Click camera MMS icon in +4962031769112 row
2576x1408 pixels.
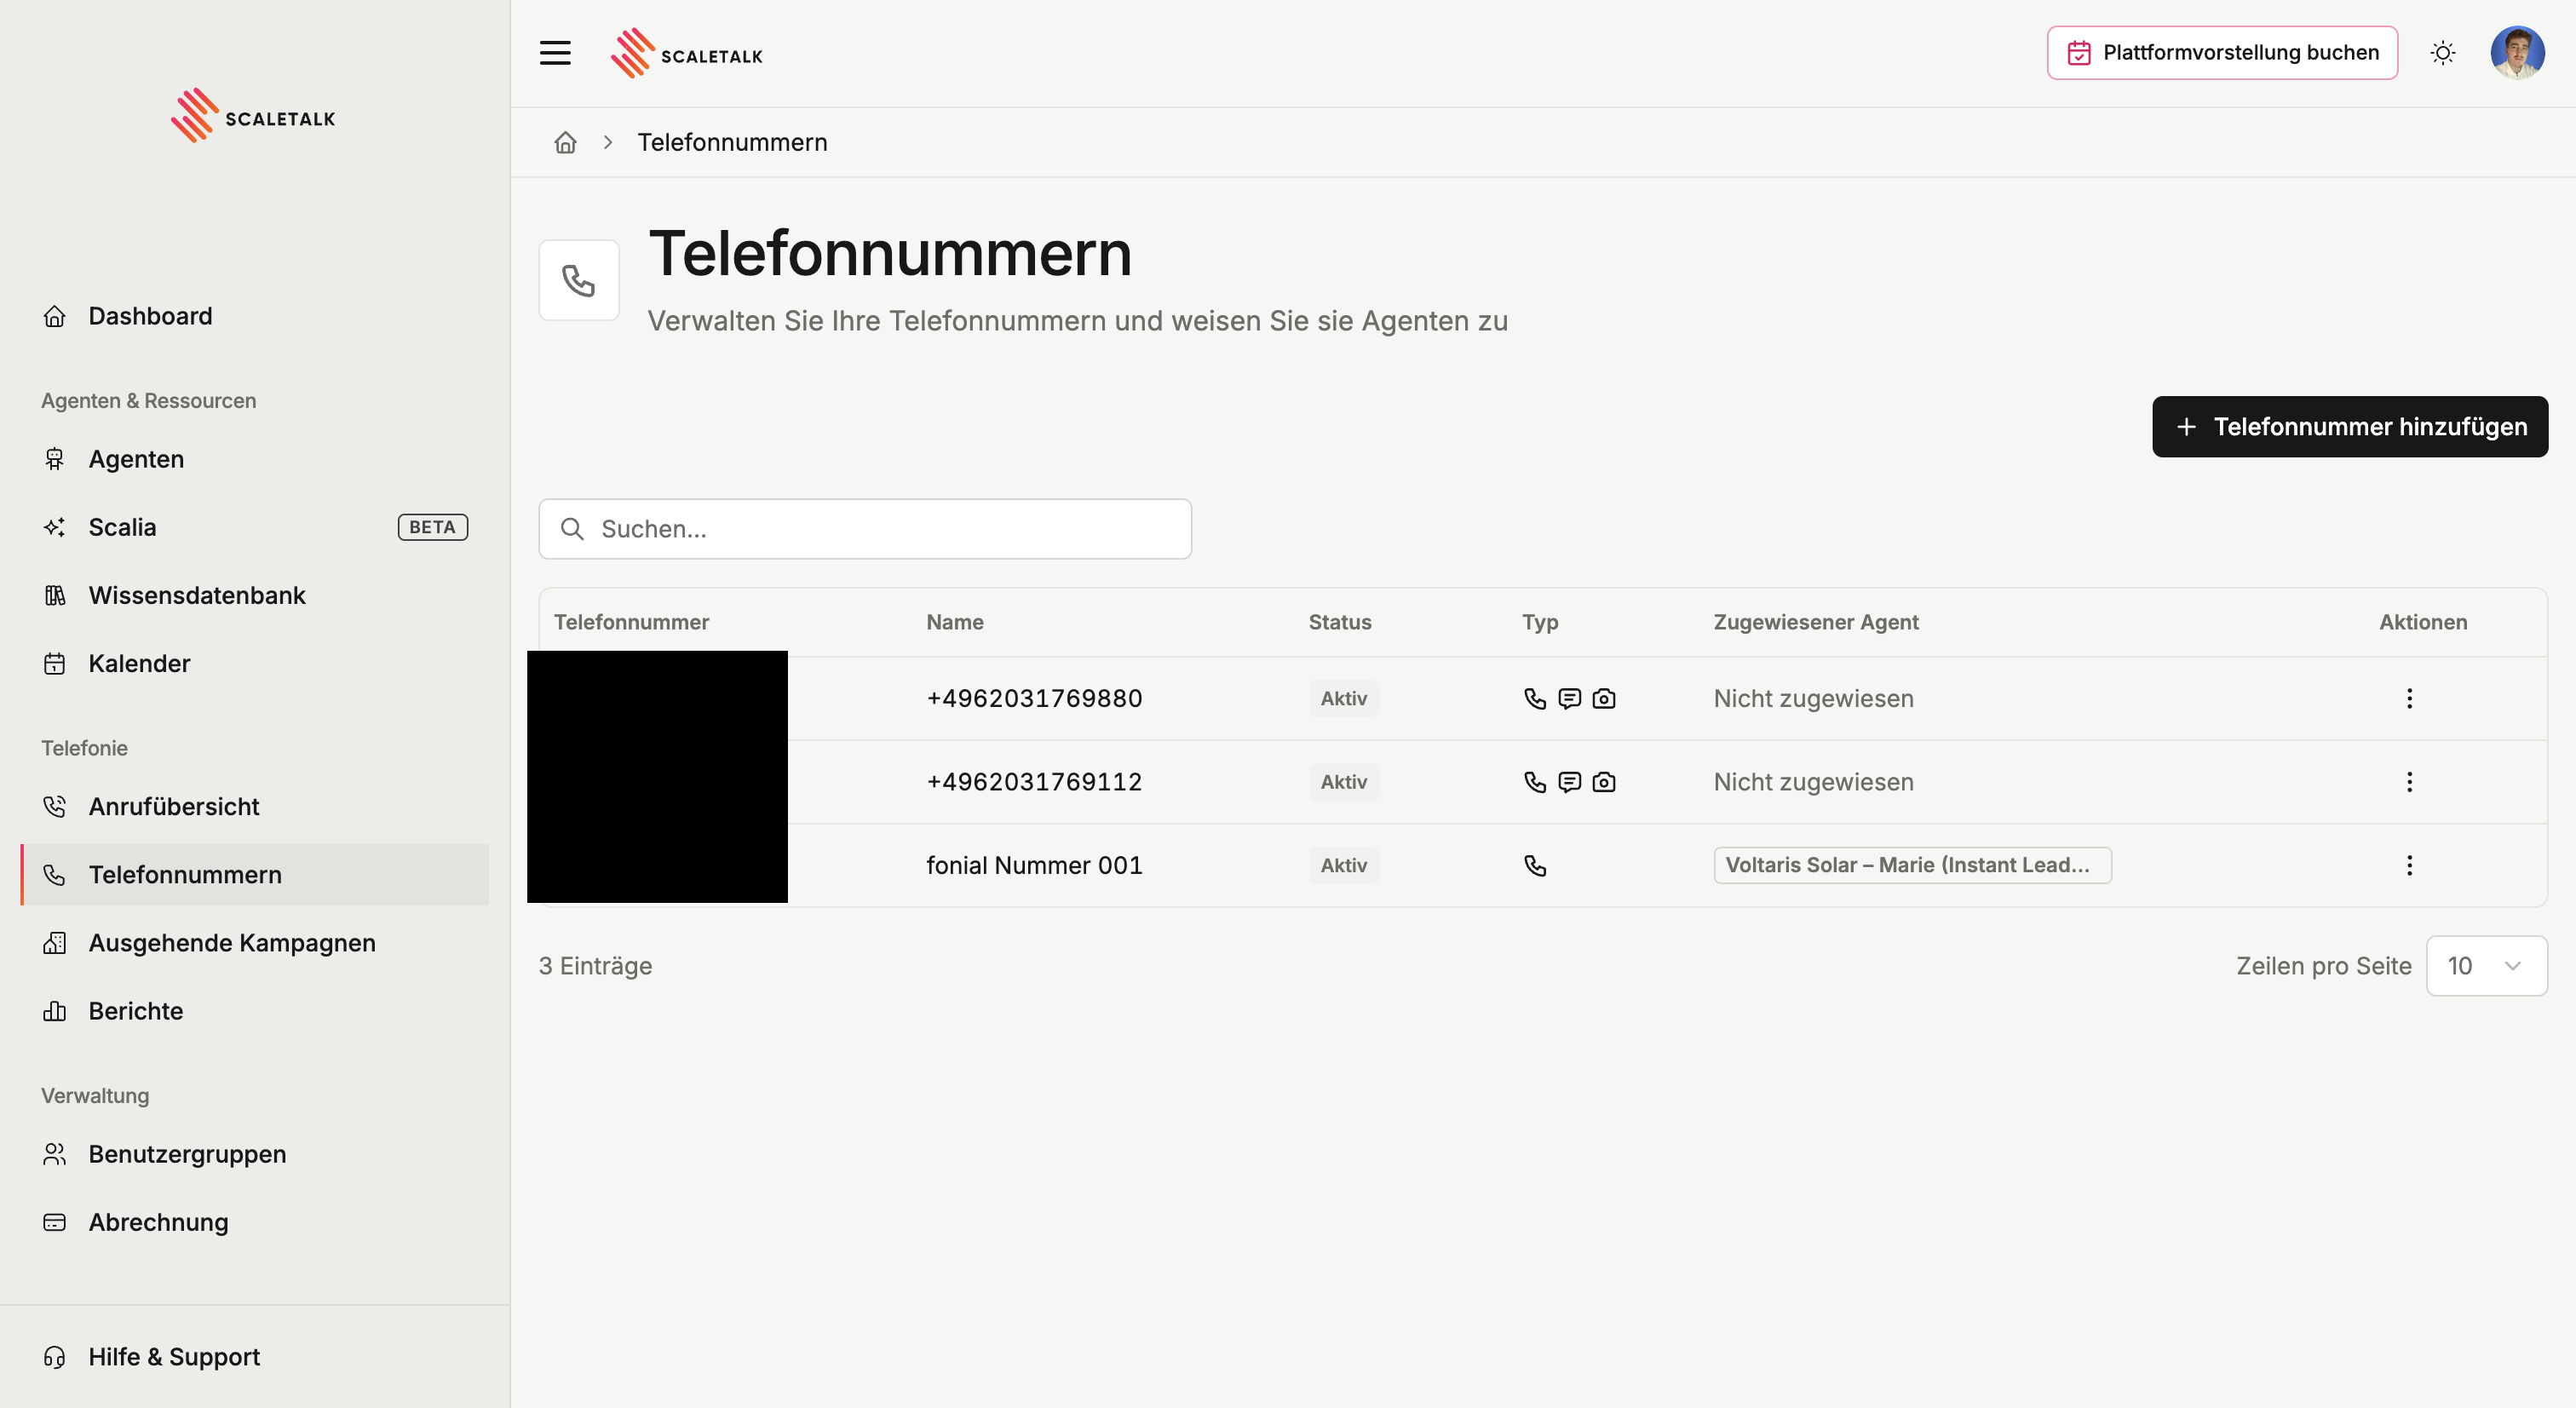(1604, 782)
